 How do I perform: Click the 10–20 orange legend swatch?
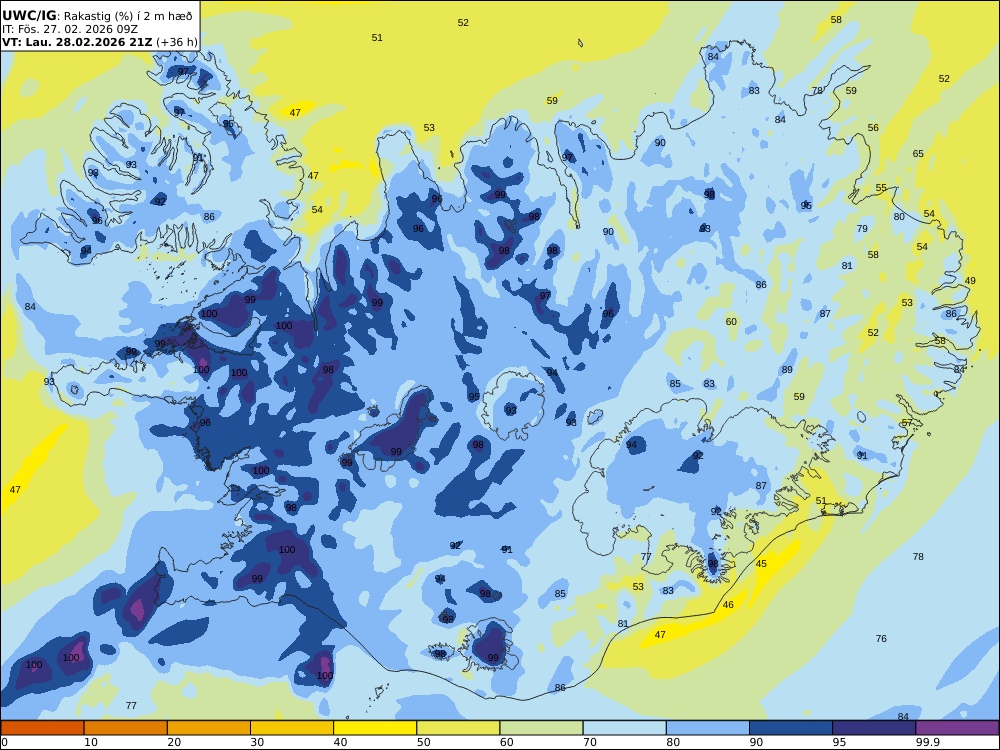click(126, 728)
